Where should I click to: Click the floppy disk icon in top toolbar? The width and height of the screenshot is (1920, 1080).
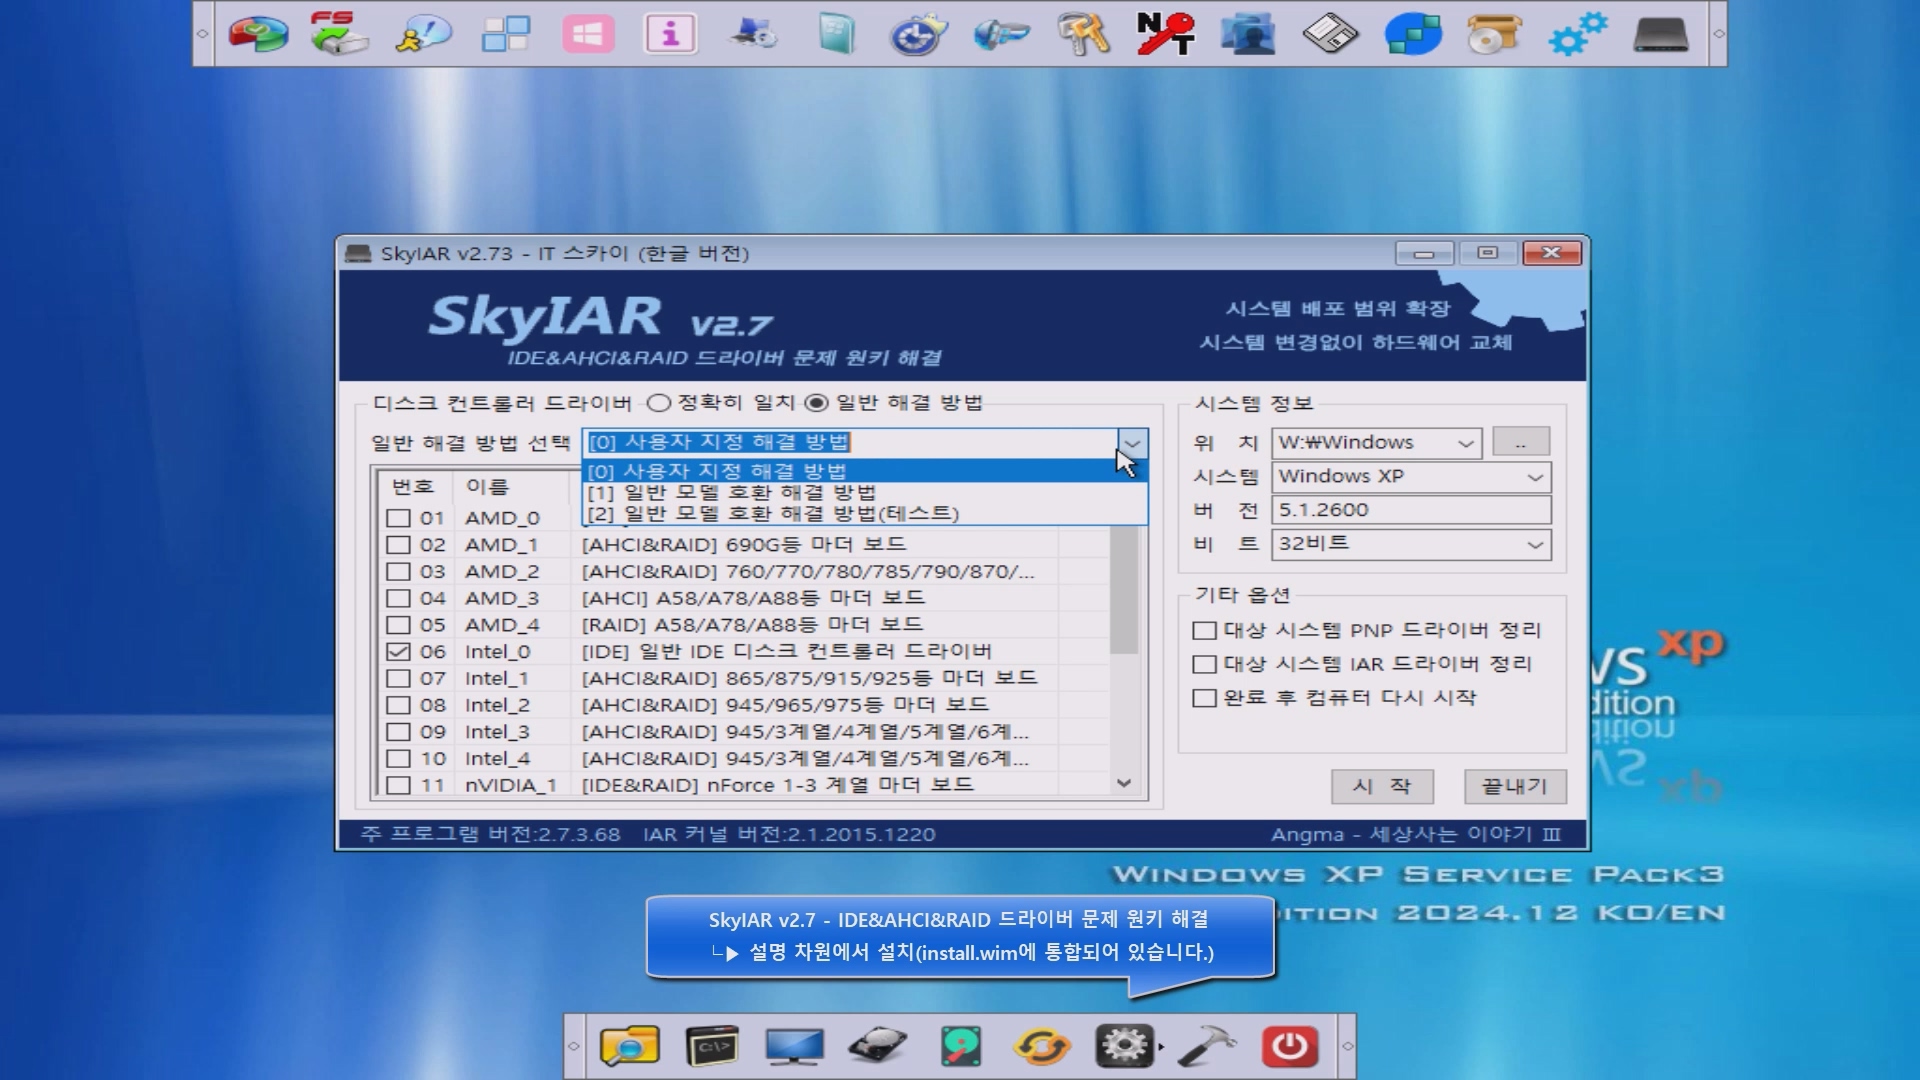[x=1330, y=33]
